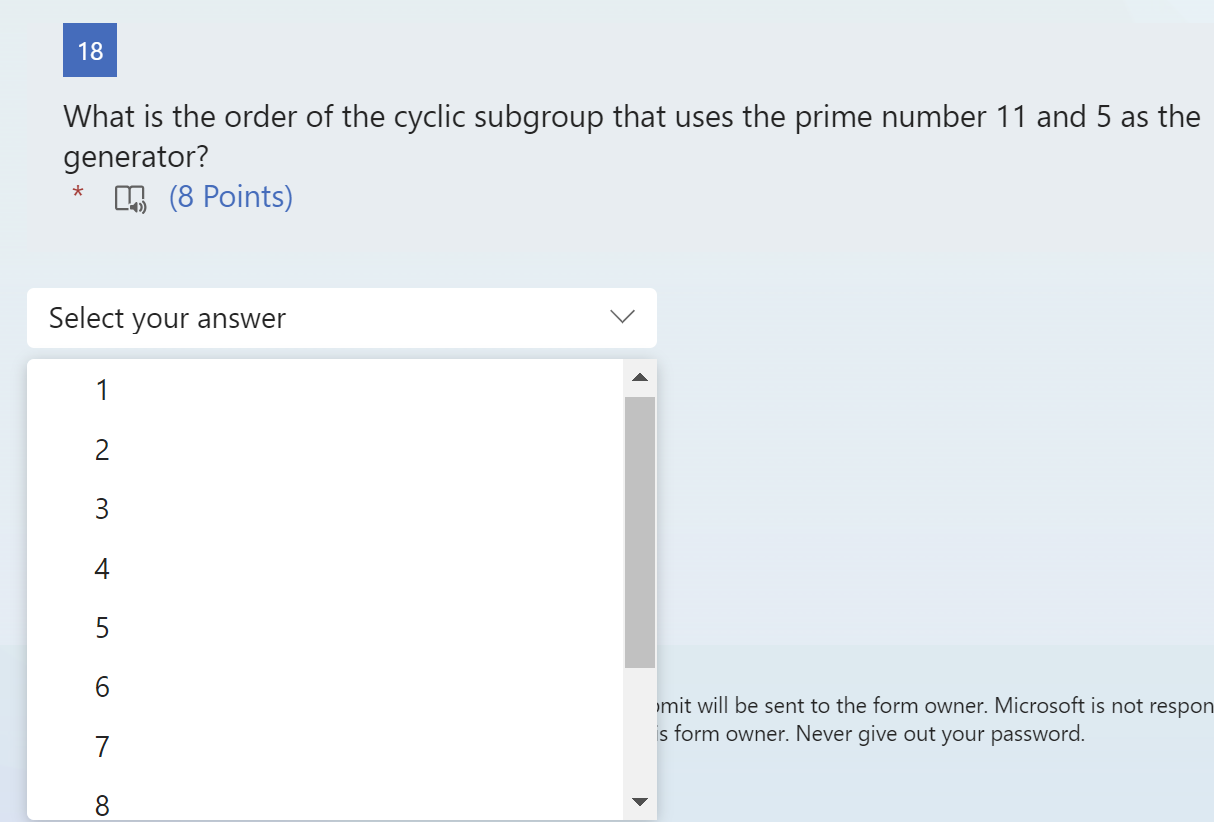The width and height of the screenshot is (1214, 822).
Task: Collapse the answer dropdown with its chevron
Action: pyautogui.click(x=621, y=316)
